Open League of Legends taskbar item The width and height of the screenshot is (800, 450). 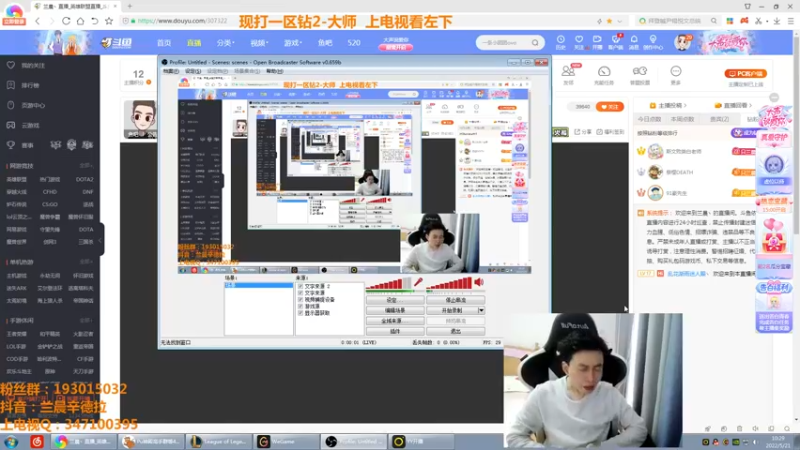(x=219, y=441)
